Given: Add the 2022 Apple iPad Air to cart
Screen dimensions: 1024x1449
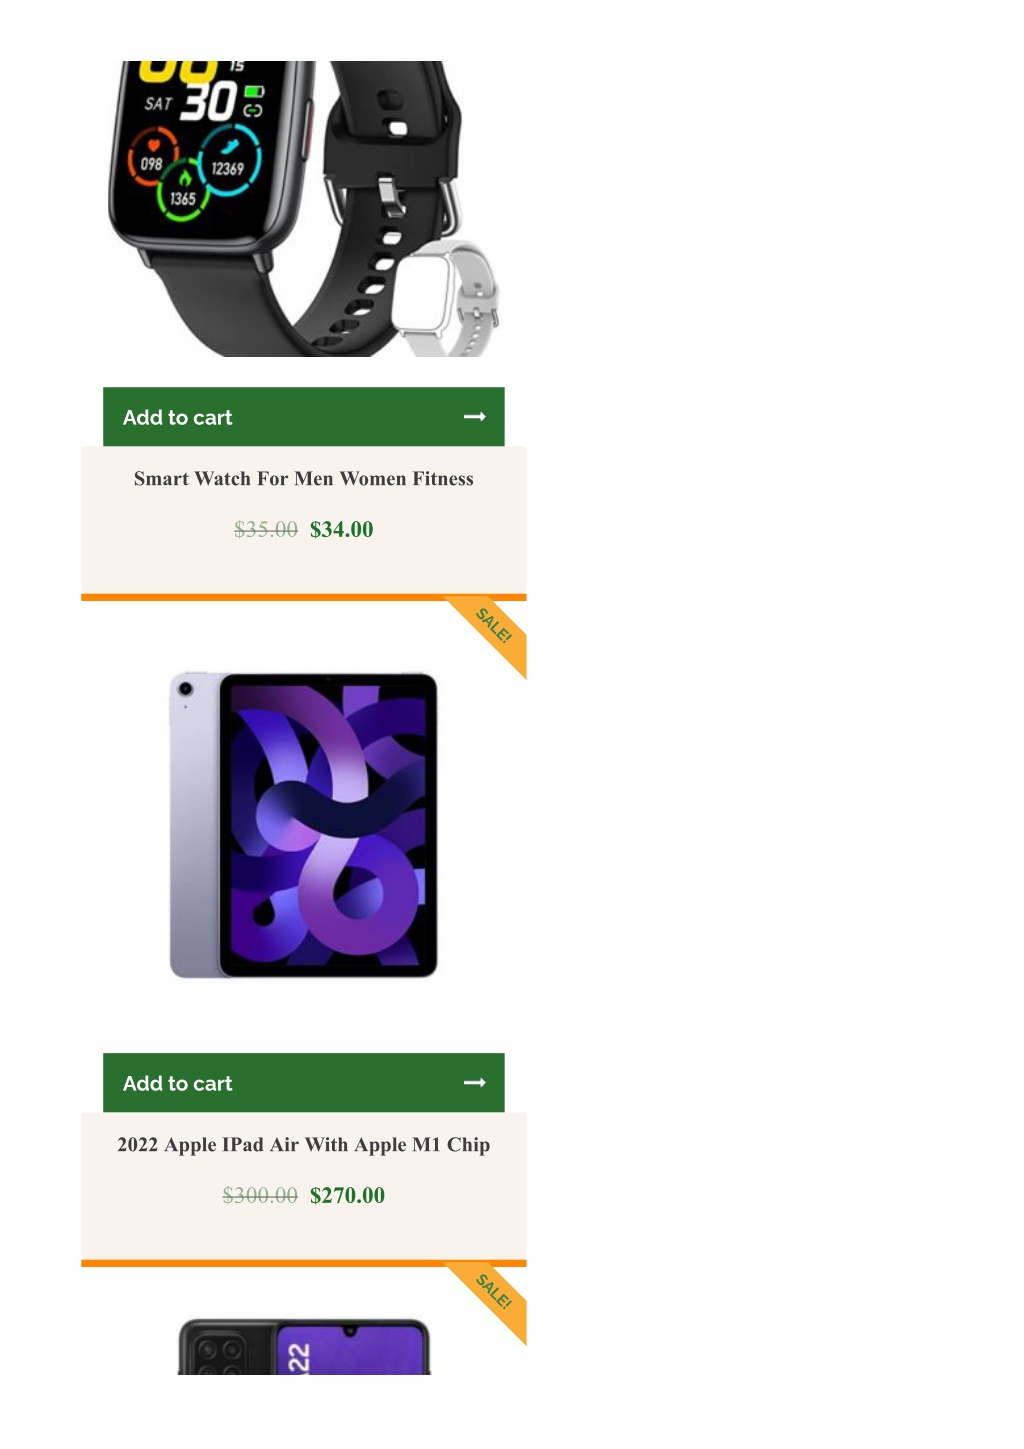Looking at the screenshot, I should point(304,1083).
